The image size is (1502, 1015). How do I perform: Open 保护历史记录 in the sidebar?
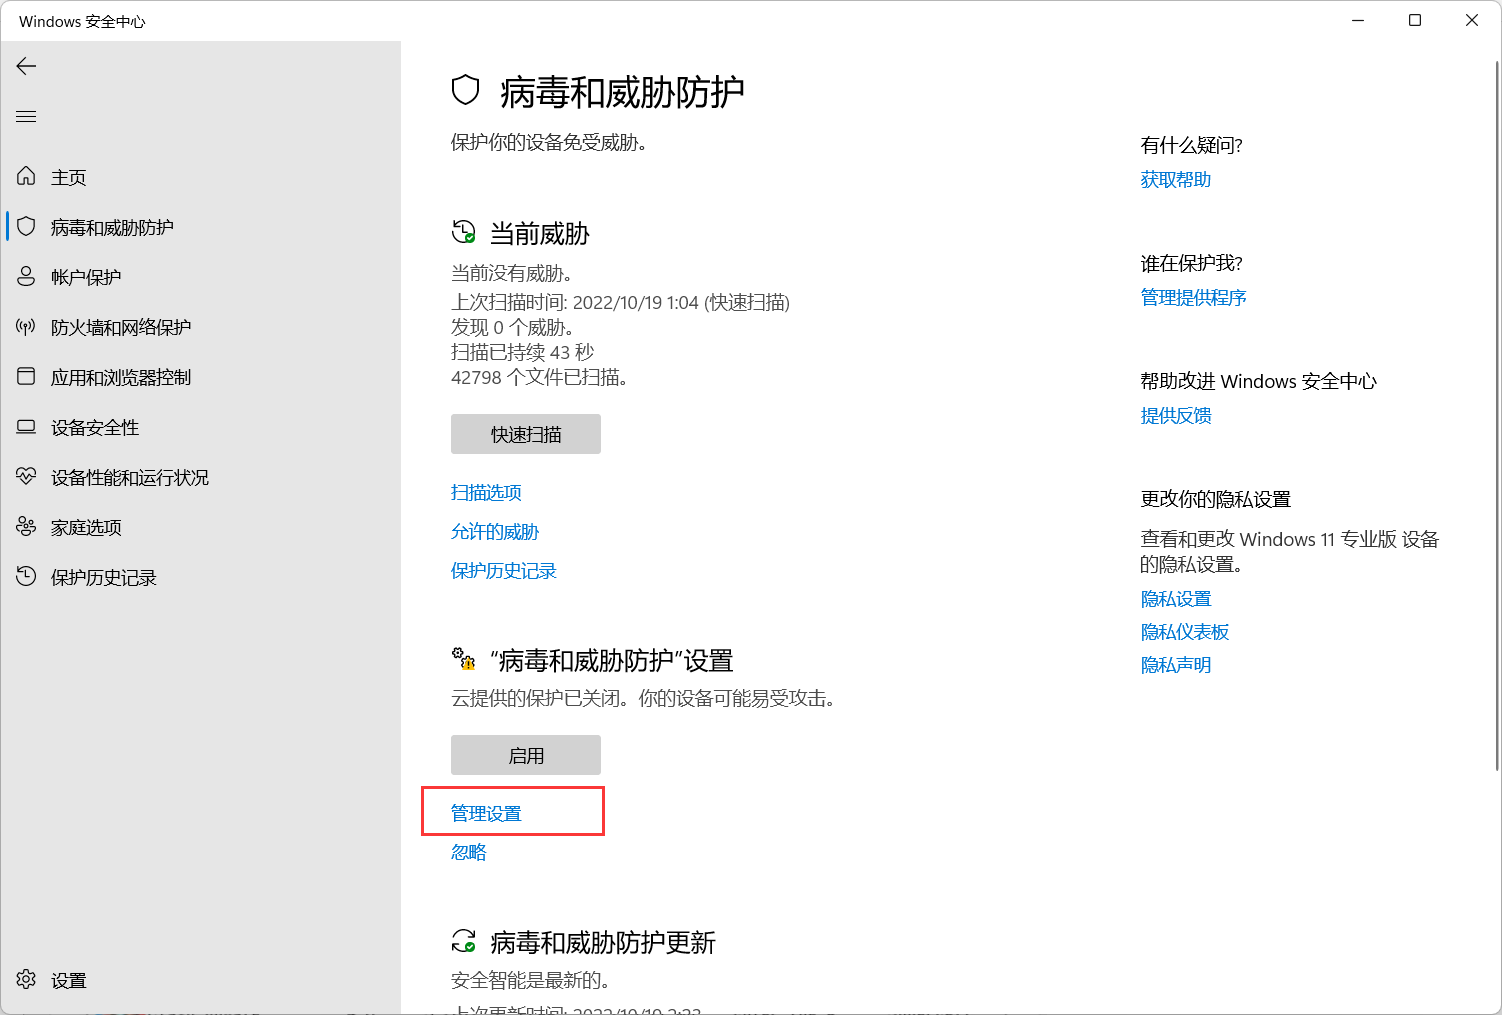coord(104,578)
